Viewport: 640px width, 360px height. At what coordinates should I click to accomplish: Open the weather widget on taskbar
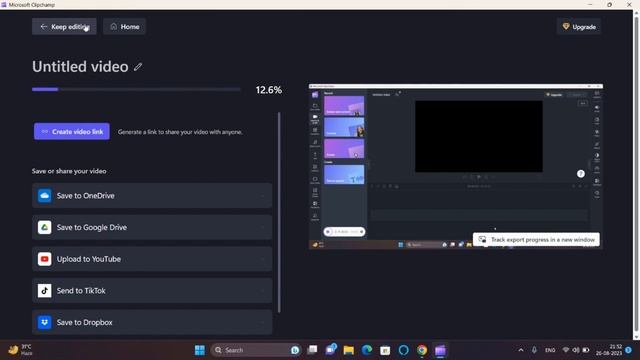click(20, 350)
